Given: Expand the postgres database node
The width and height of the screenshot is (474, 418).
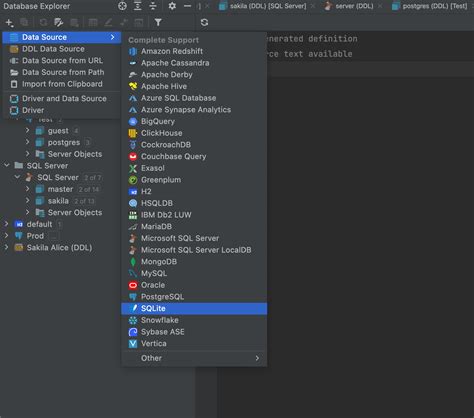Looking at the screenshot, I should pyautogui.click(x=27, y=142).
